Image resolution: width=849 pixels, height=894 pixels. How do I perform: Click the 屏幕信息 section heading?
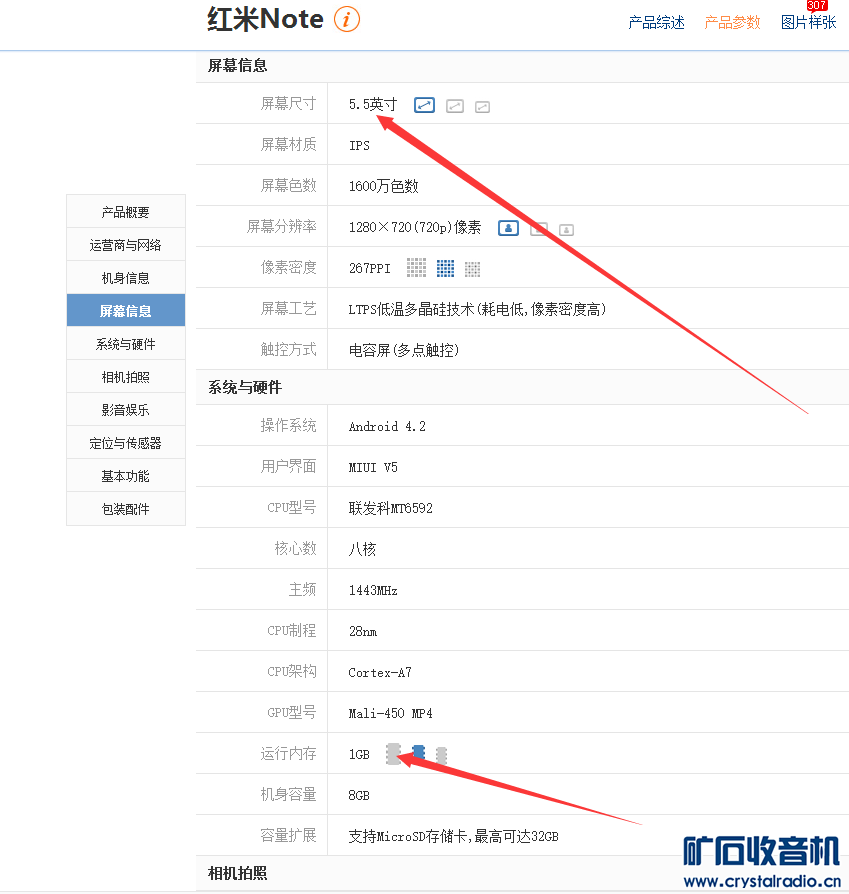pos(237,66)
